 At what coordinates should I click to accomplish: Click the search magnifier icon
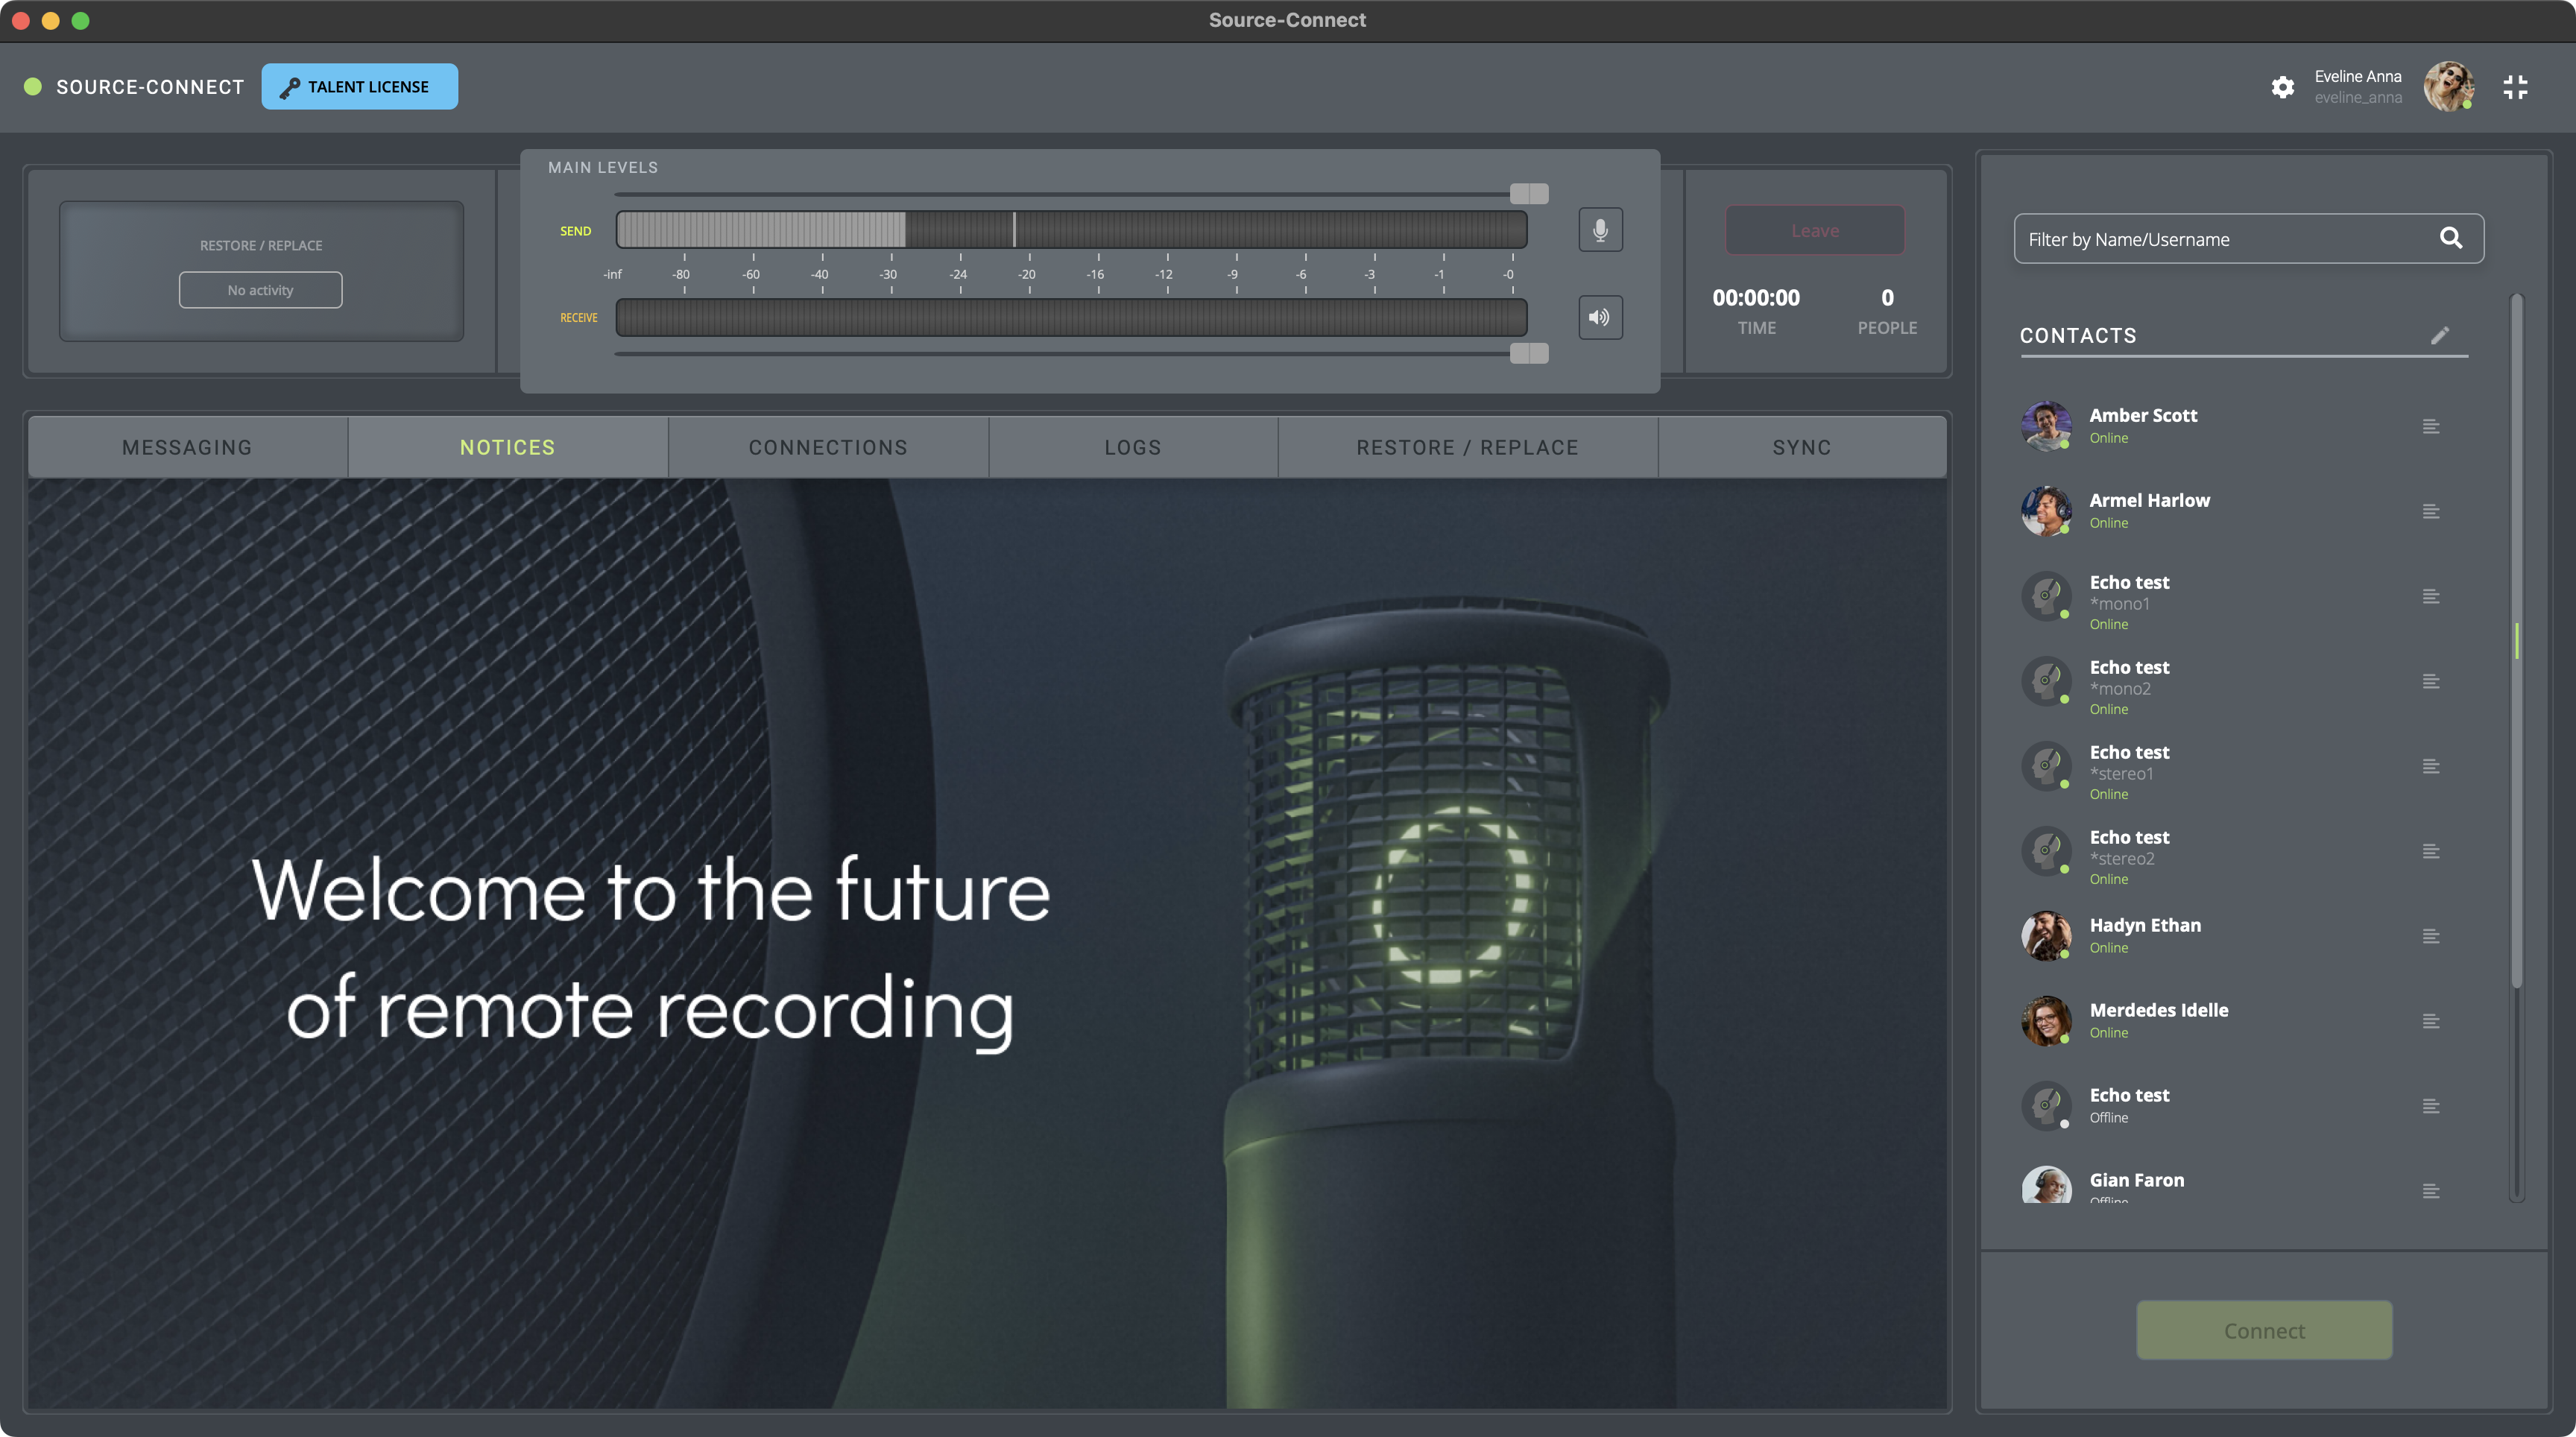(2451, 238)
